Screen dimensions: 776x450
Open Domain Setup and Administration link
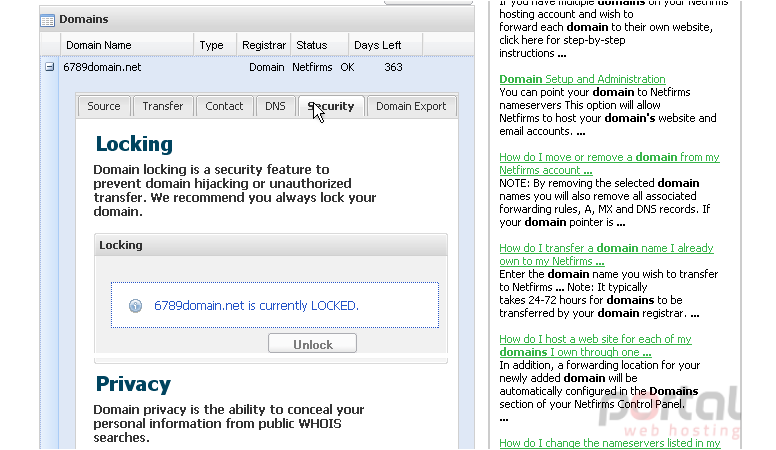[582, 79]
